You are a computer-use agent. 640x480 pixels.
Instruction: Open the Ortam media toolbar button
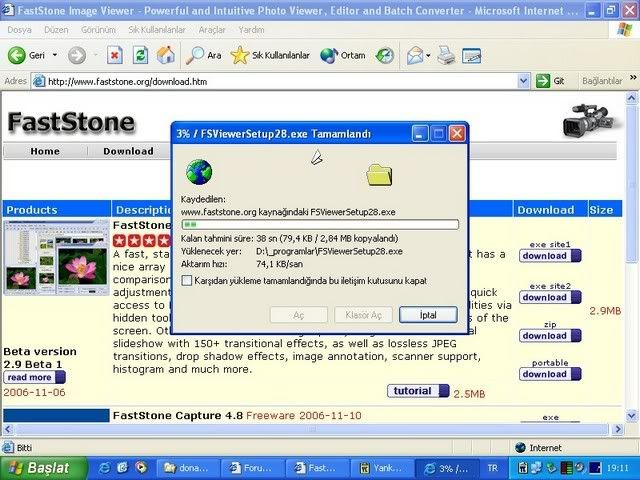[x=342, y=55]
